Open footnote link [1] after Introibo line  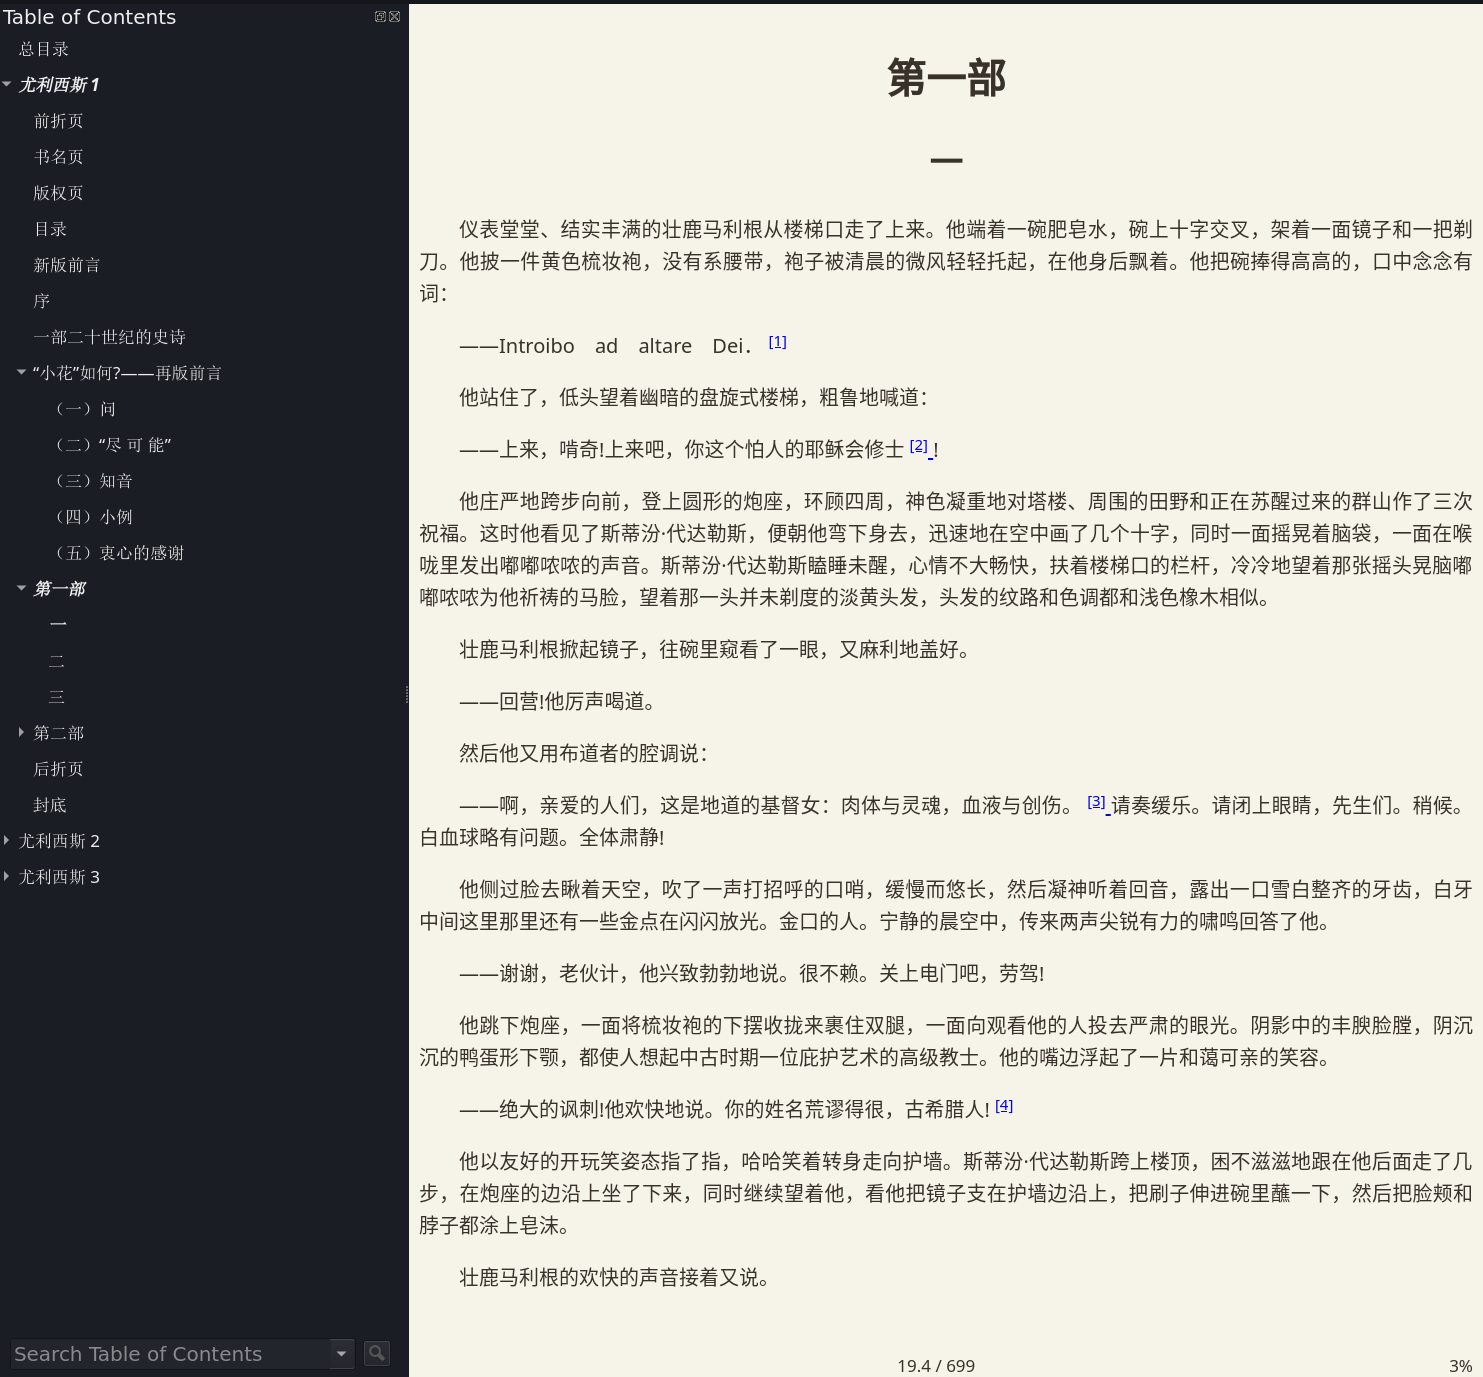tap(777, 342)
